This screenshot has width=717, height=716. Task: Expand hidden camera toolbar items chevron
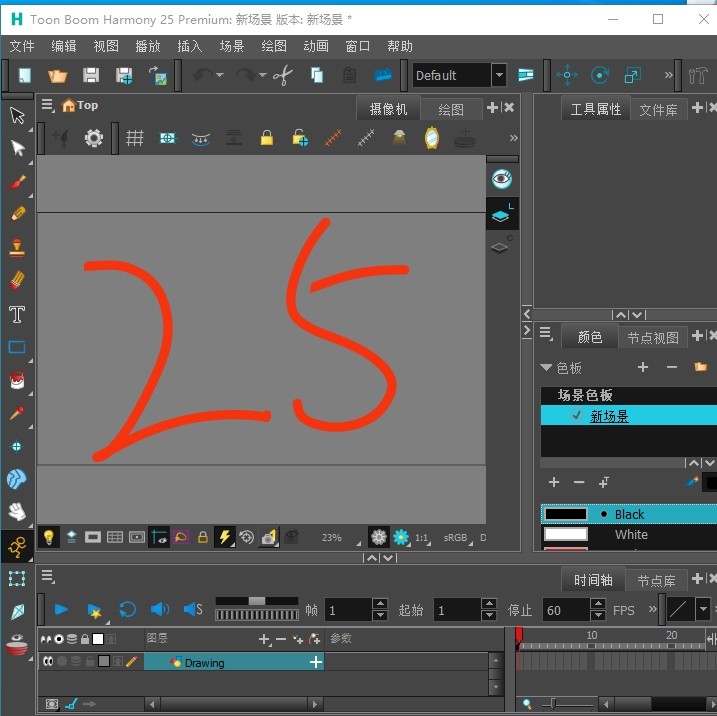click(x=513, y=138)
